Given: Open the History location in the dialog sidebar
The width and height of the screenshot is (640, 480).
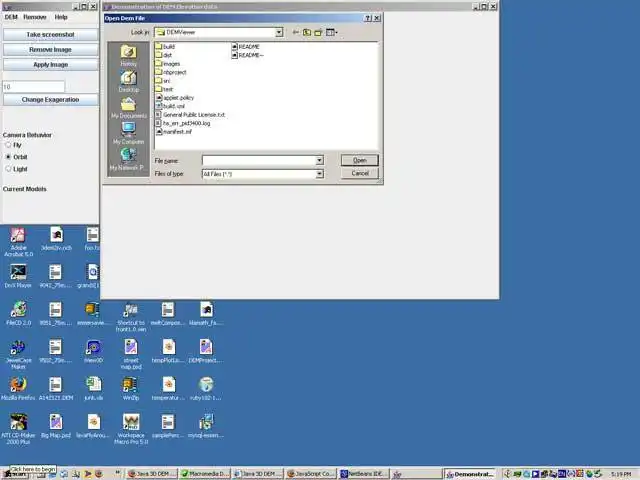Looking at the screenshot, I should 128,56.
